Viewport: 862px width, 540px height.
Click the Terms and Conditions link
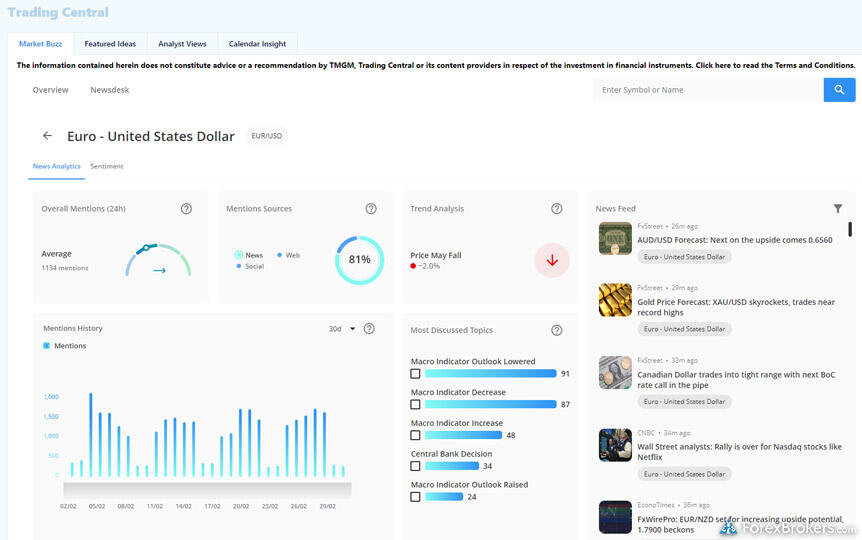(x=775, y=65)
